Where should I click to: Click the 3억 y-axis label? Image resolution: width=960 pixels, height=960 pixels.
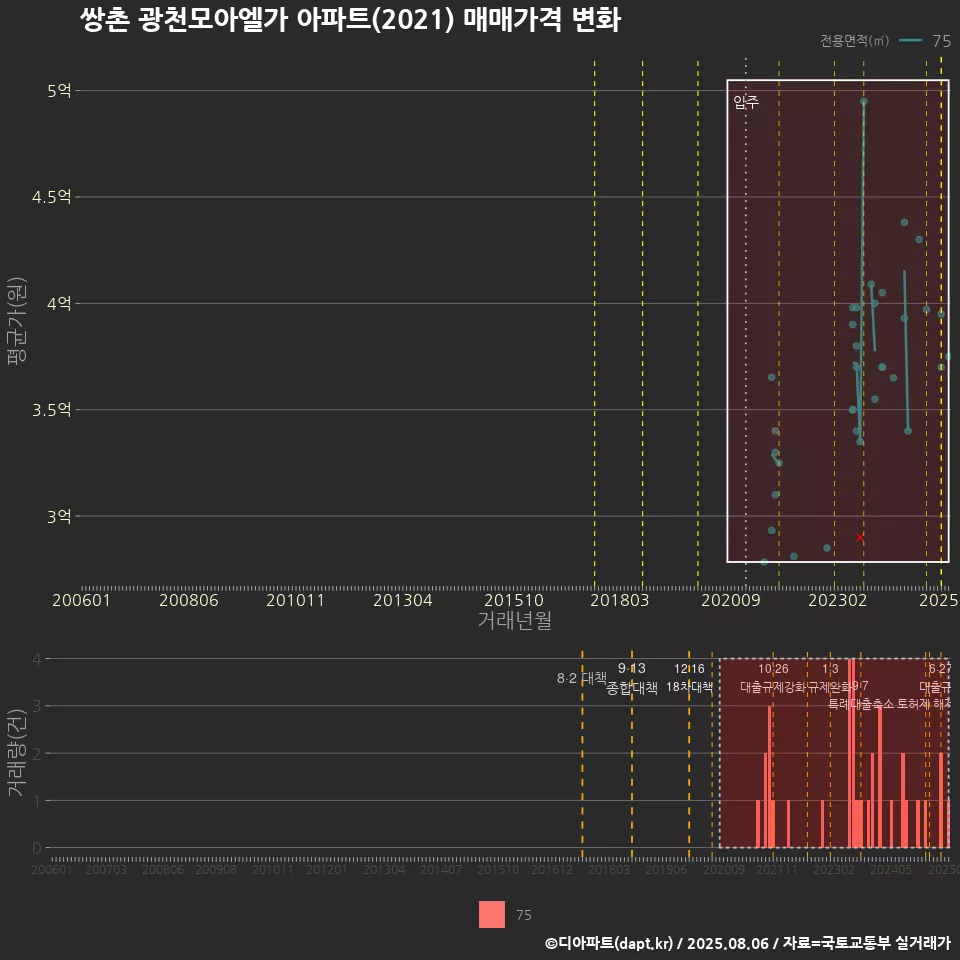tap(59, 516)
